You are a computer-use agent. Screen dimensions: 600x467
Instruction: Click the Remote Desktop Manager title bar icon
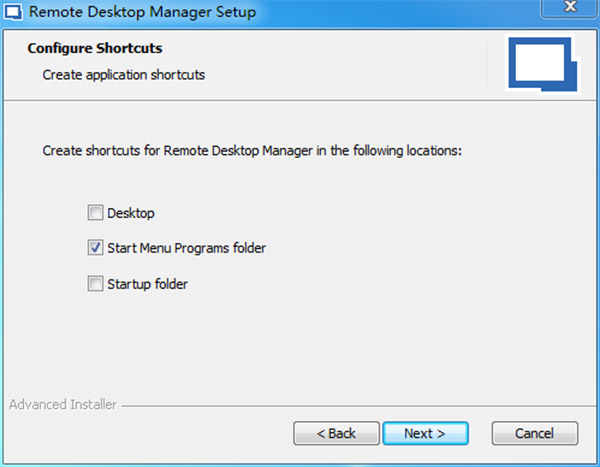pos(14,13)
